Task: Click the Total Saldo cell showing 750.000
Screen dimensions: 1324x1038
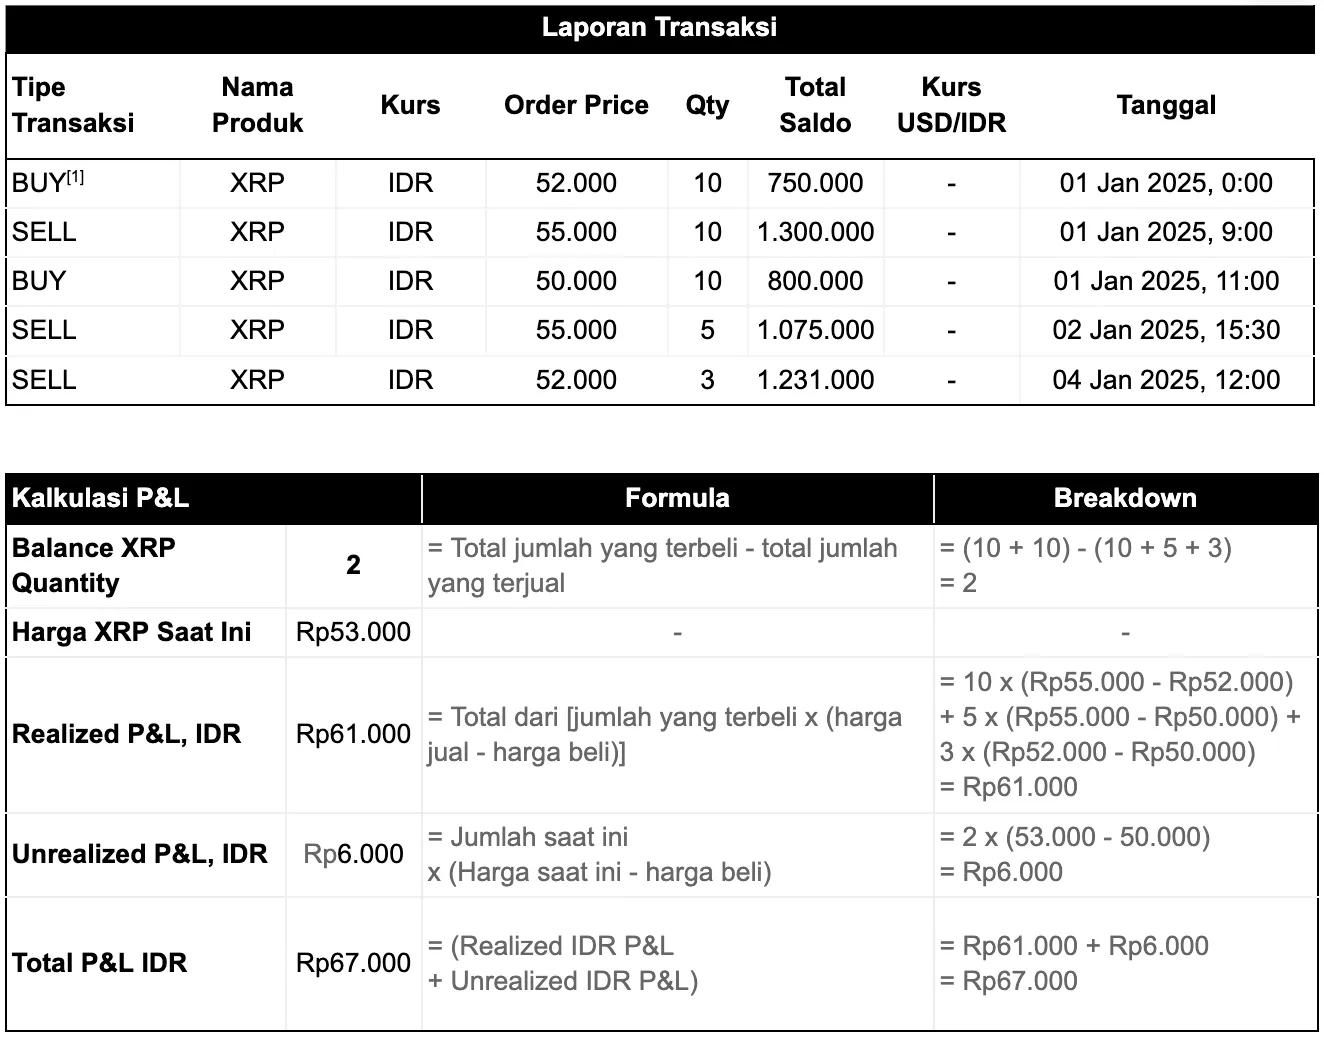Action: tap(815, 183)
